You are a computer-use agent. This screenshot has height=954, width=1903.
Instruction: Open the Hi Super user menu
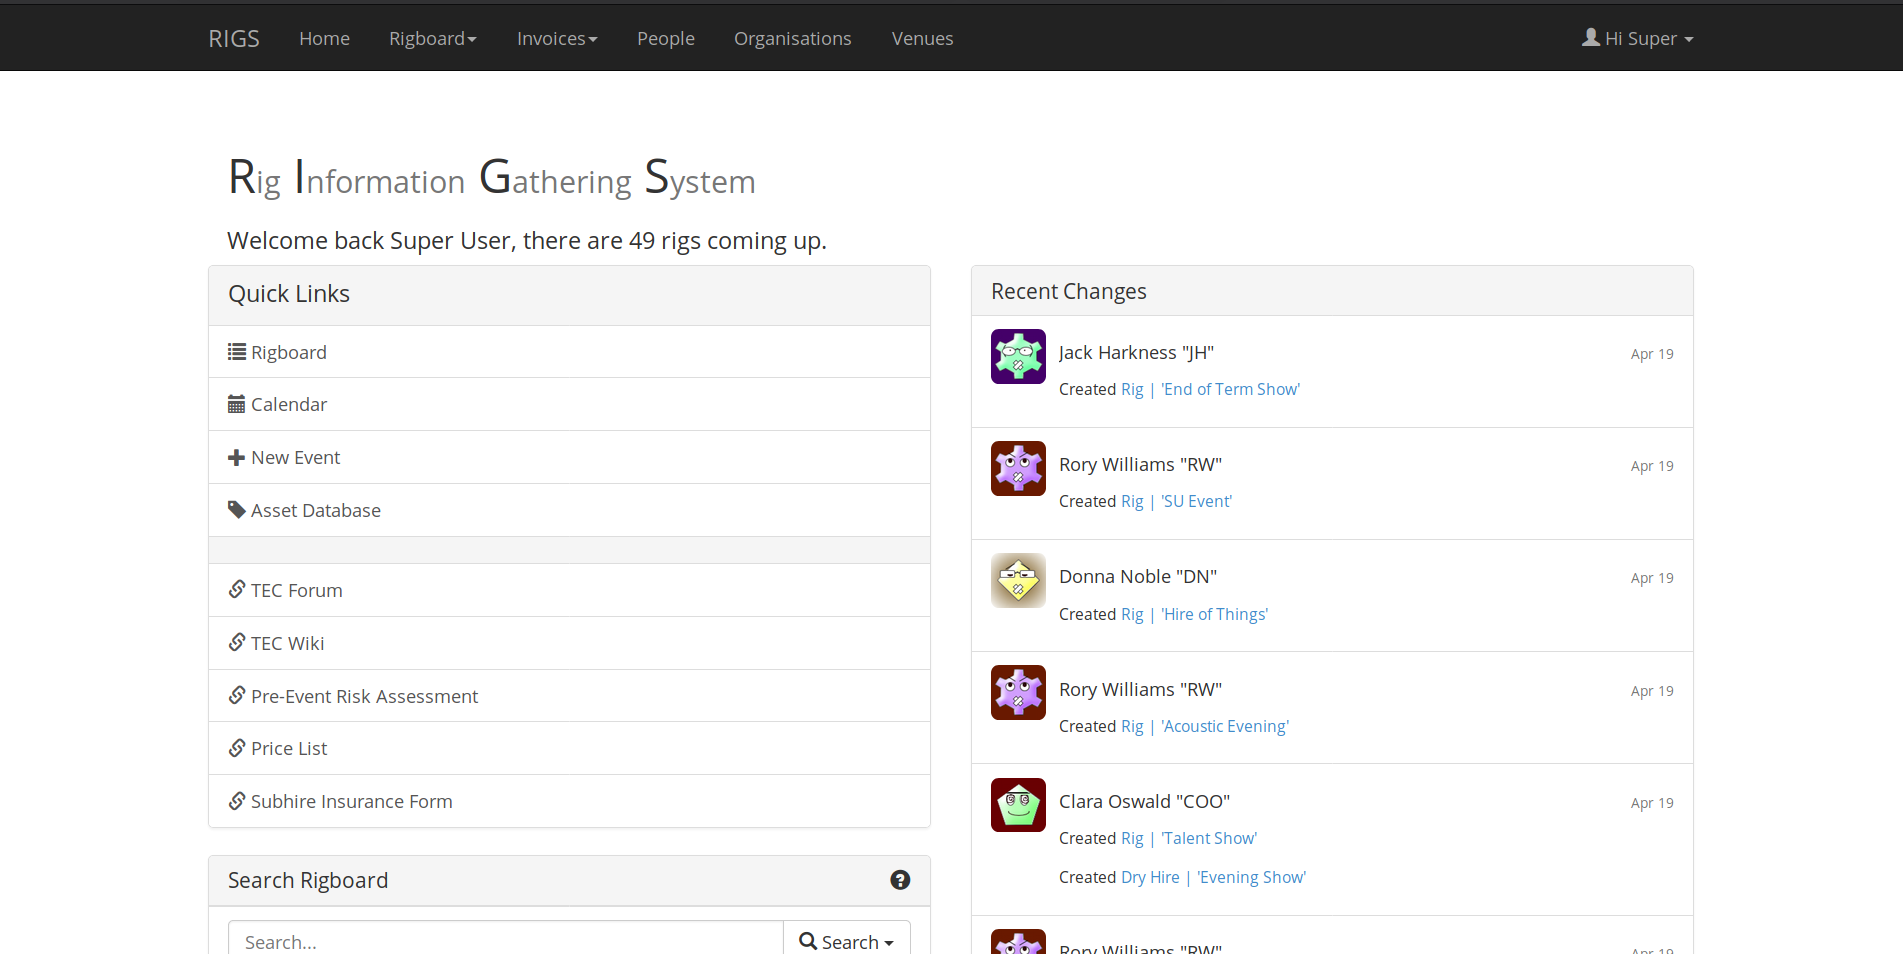pyautogui.click(x=1637, y=38)
